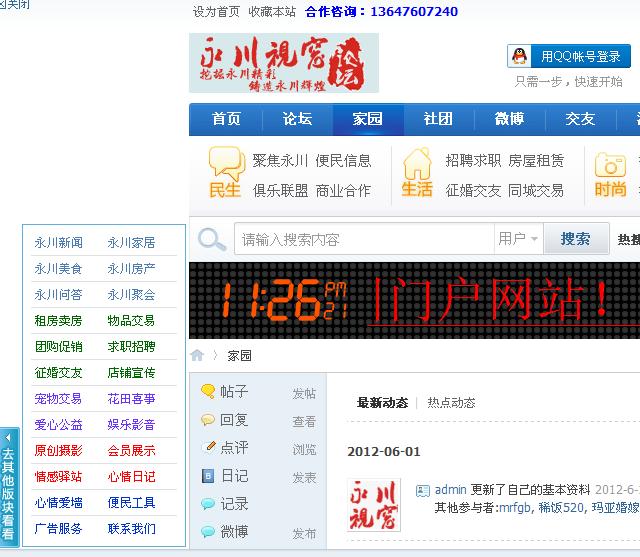Open the 房屋租赁 link
Screen dimensions: 640x557
point(536,160)
